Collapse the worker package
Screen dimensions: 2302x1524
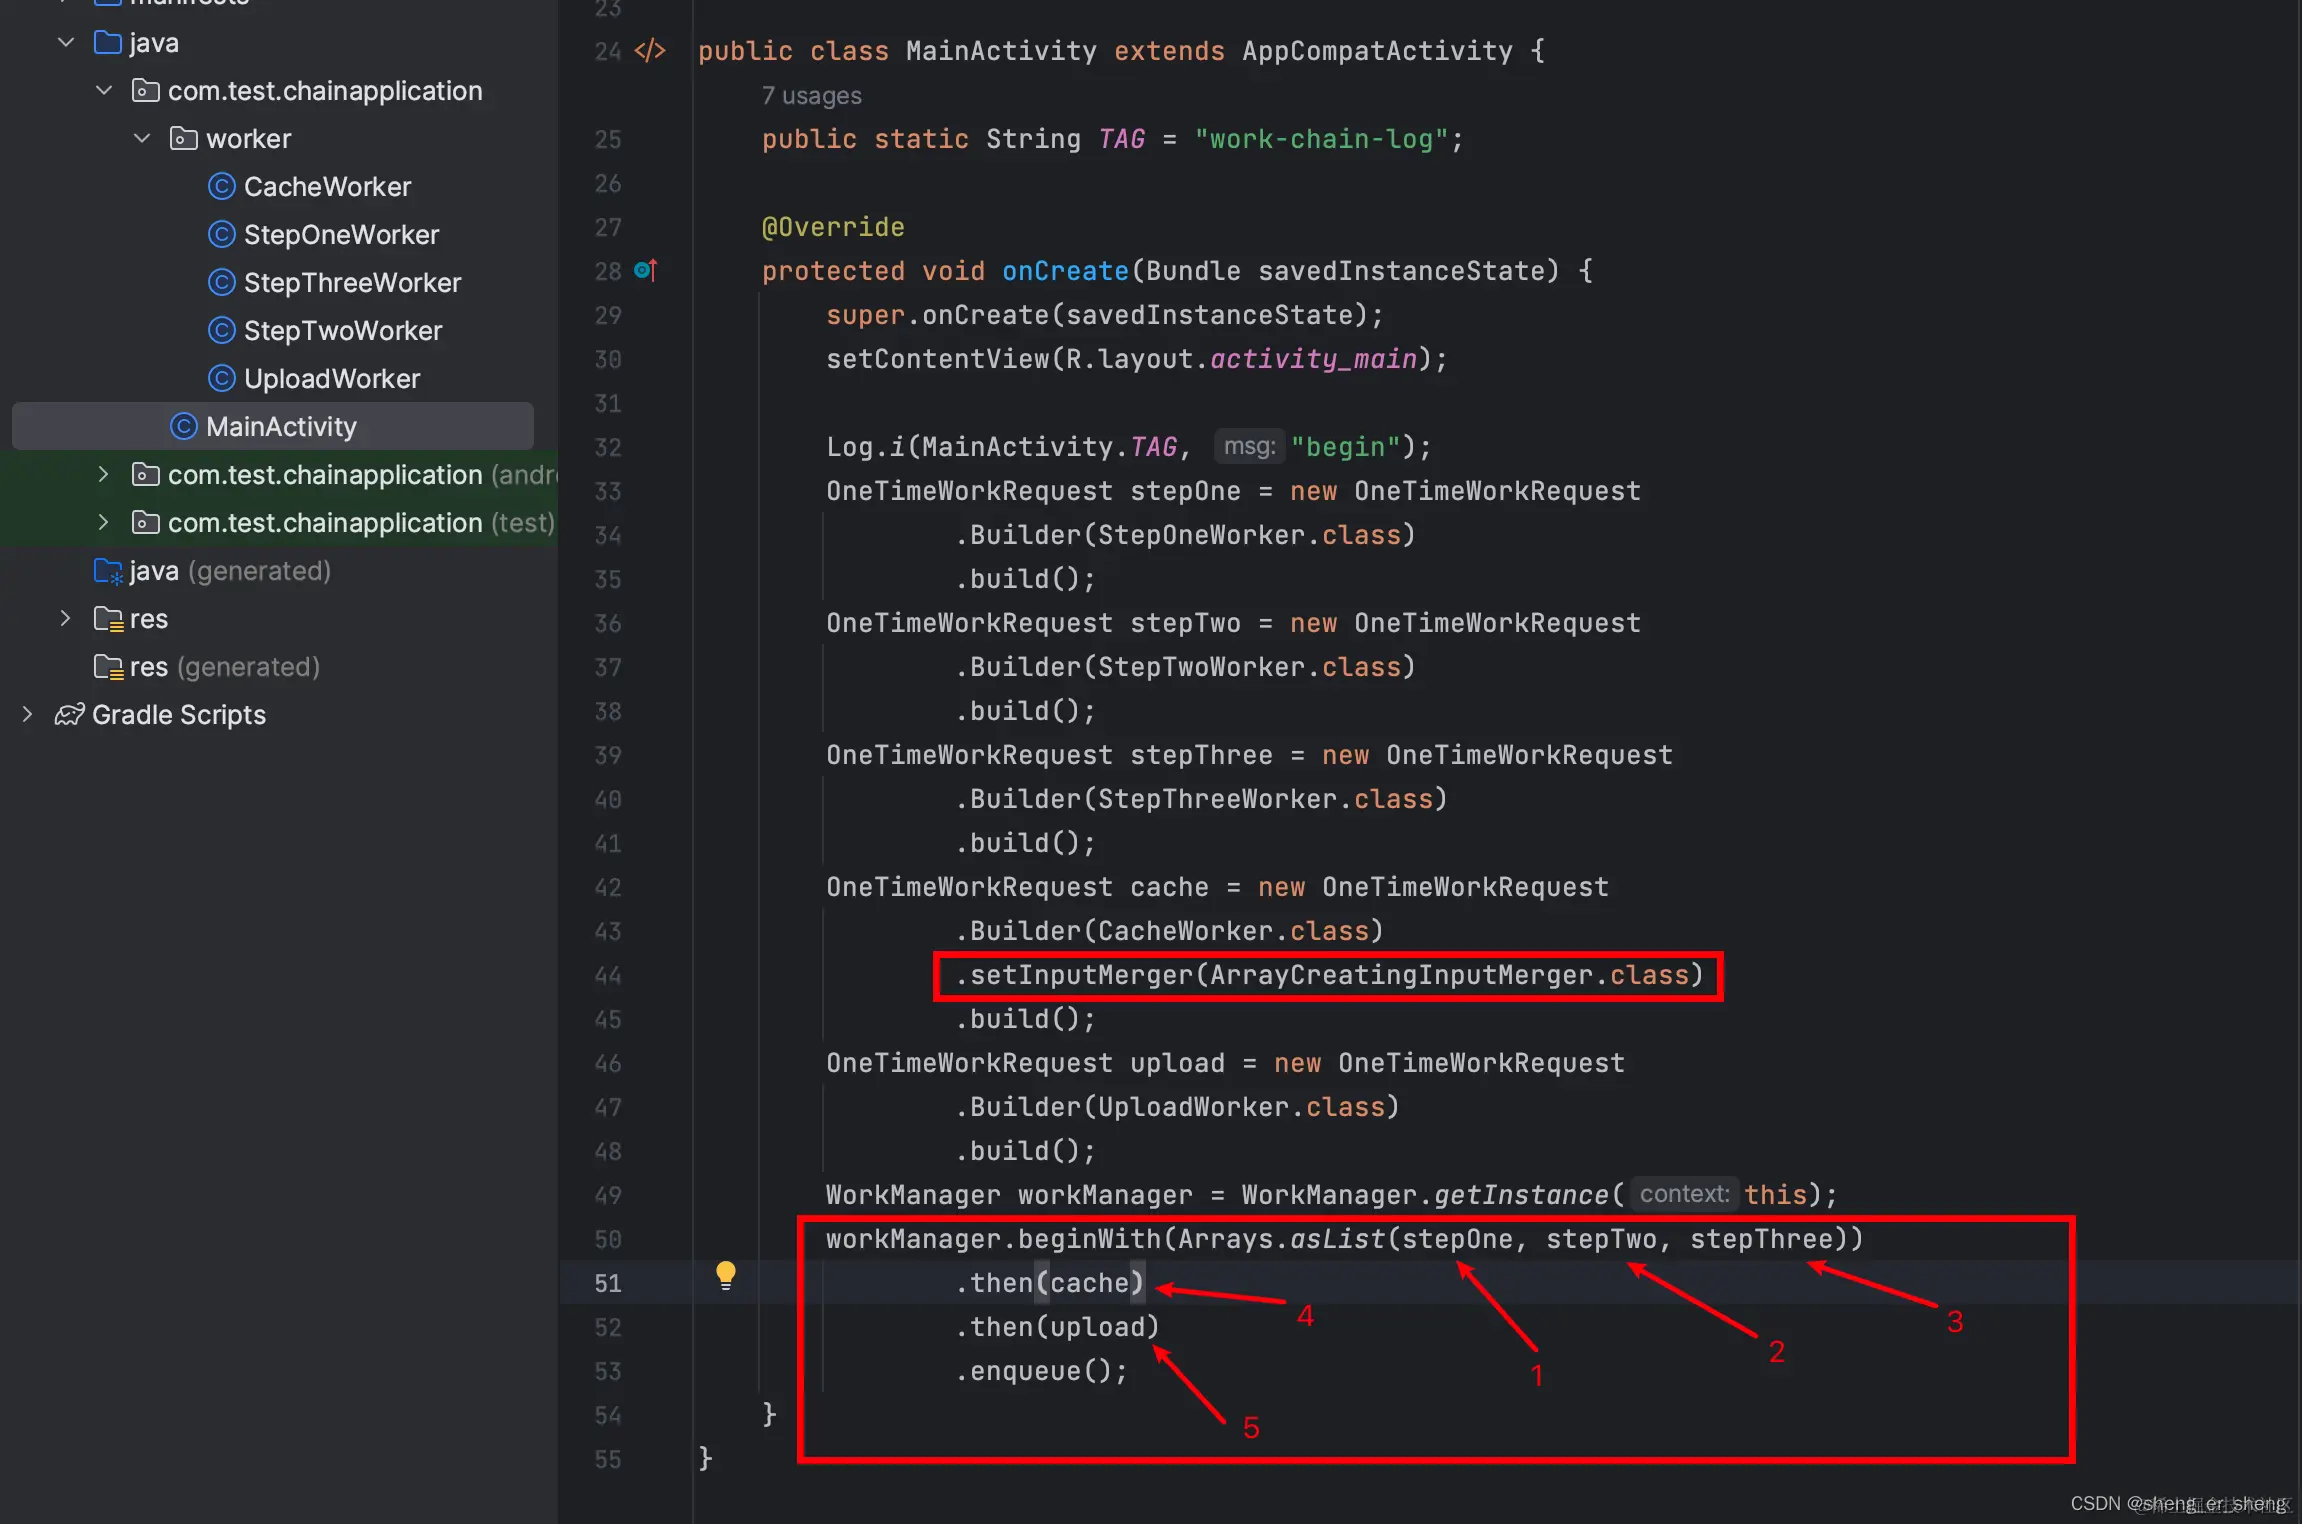coord(142,139)
